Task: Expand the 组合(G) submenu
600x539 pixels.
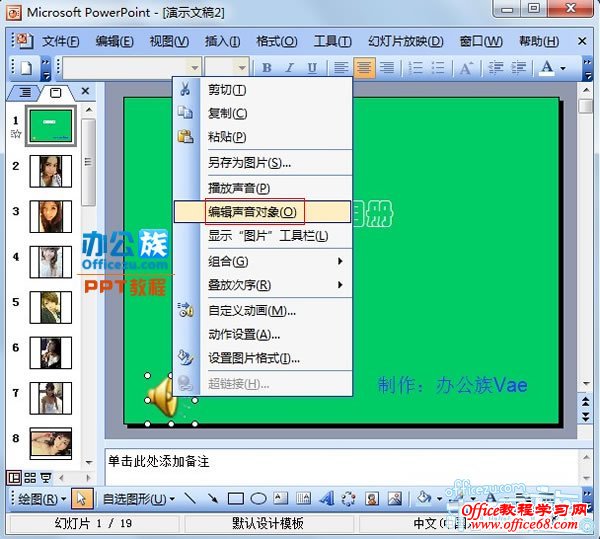Action: (x=262, y=262)
